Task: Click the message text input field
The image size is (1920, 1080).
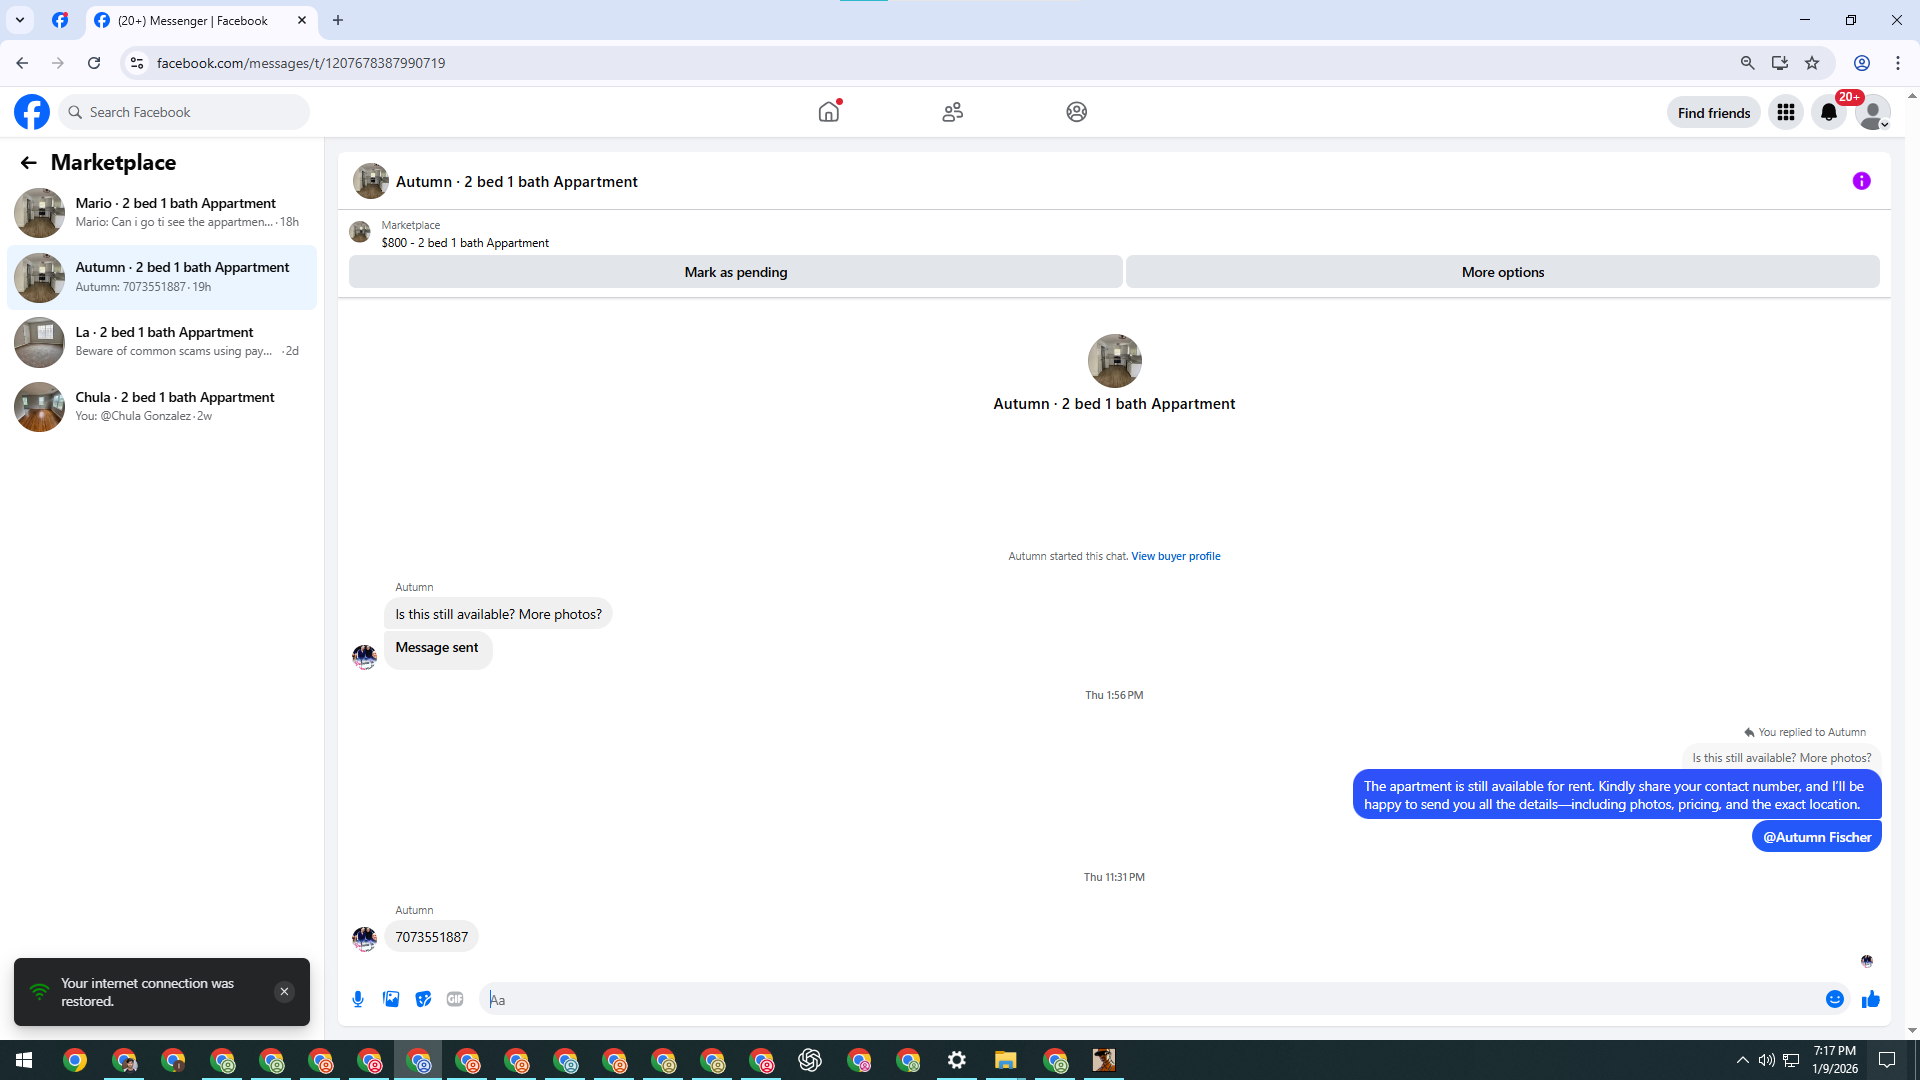Action: (1150, 999)
